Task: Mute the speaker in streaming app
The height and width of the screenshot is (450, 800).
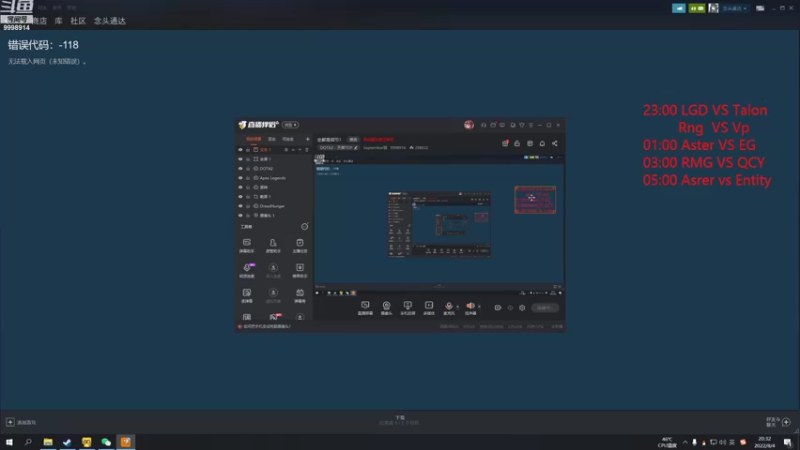Action: coord(470,308)
